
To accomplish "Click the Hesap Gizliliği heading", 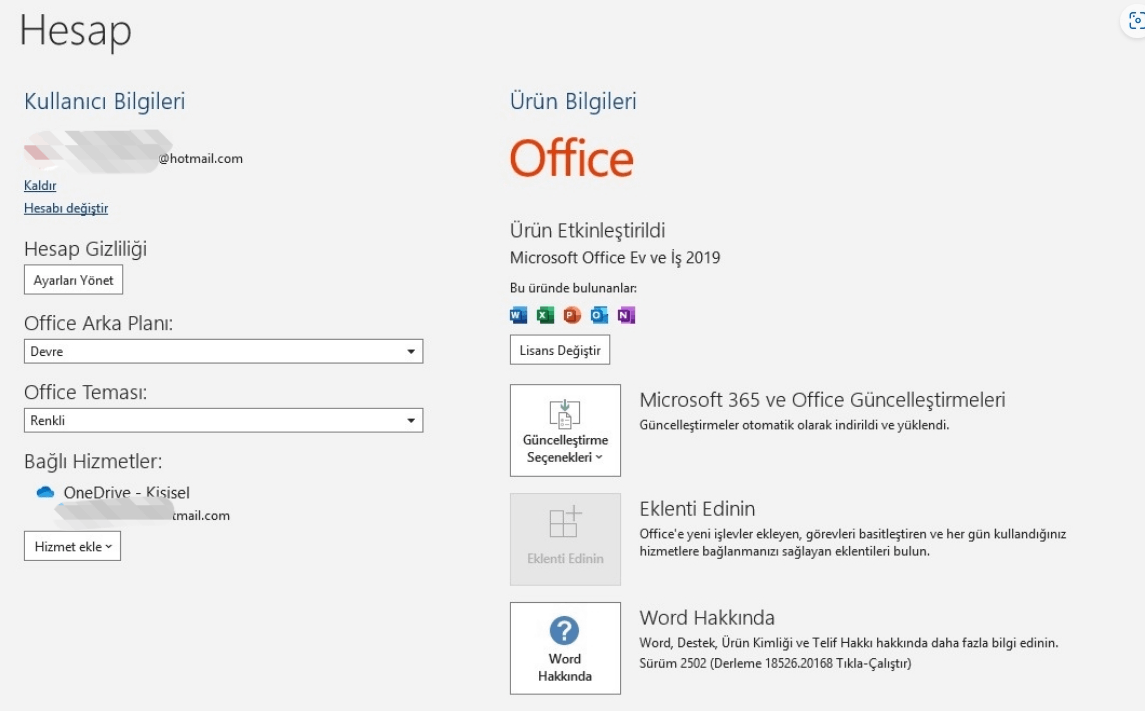I will click(85, 249).
